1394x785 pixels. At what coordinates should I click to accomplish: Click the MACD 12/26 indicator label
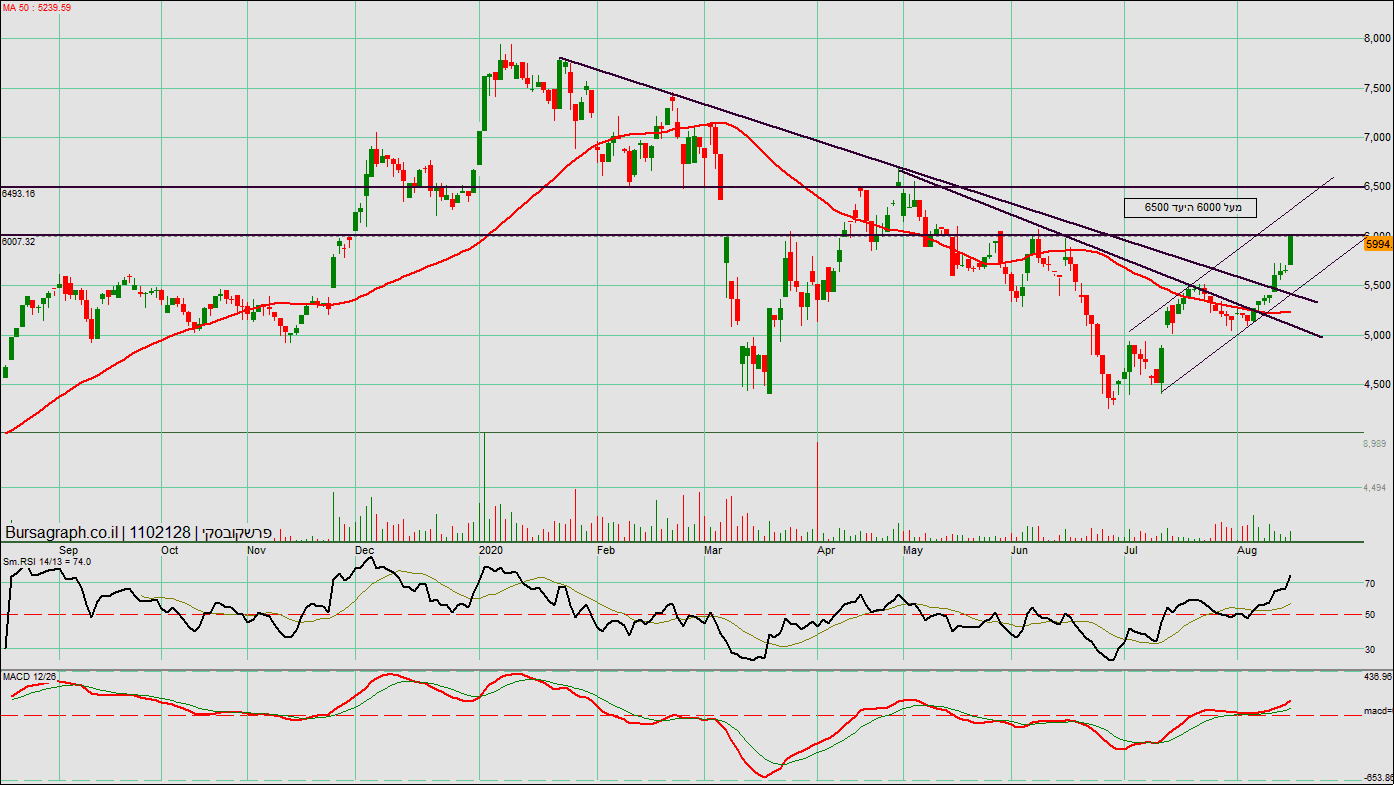point(30,677)
